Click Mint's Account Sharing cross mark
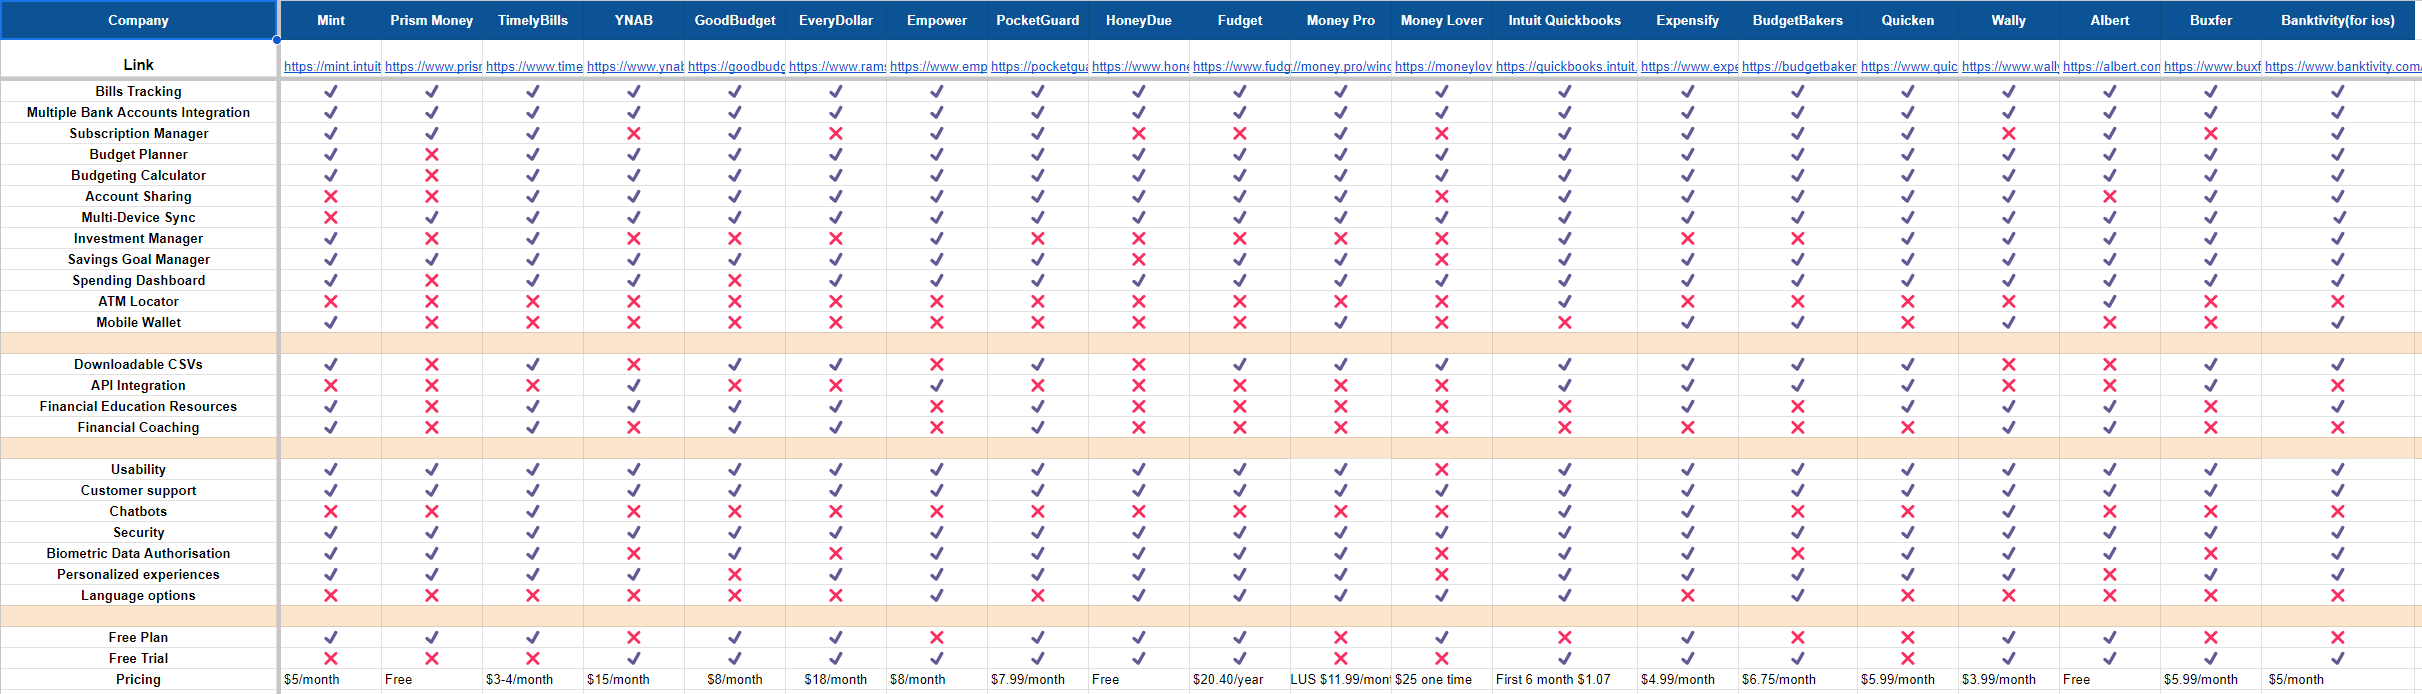The width and height of the screenshot is (2422, 694). [331, 197]
